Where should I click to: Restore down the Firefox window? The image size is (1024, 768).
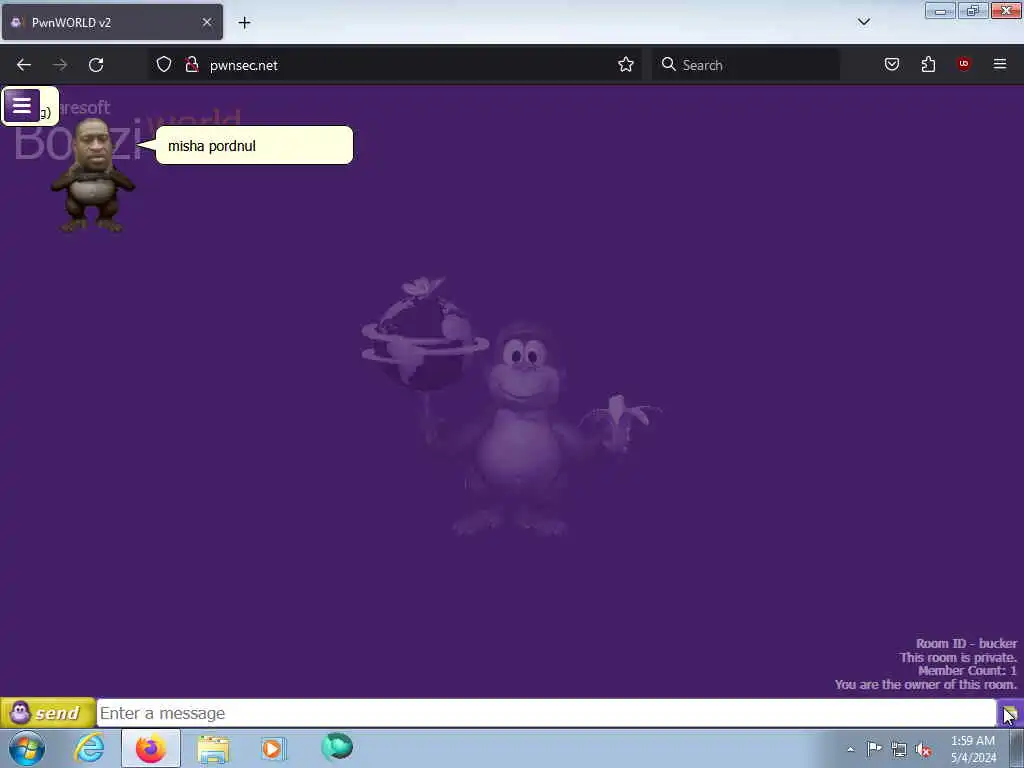pyautogui.click(x=973, y=10)
